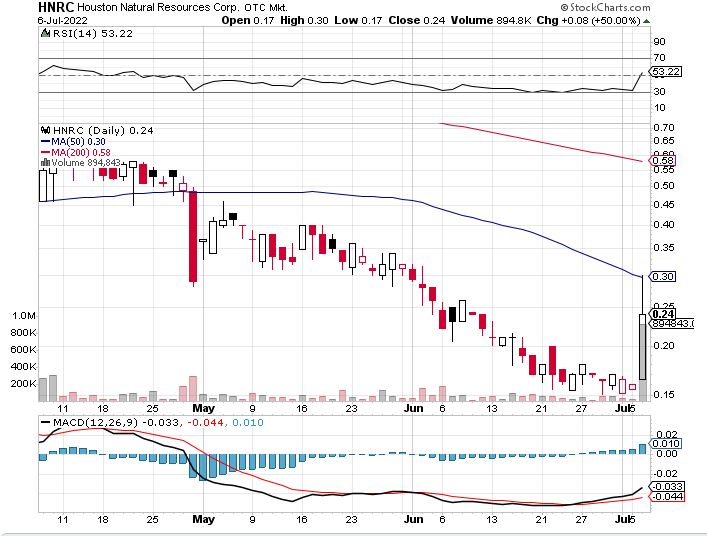The height and width of the screenshot is (536, 707).
Task: Click the Open 0.17 value in the header
Action: (x=248, y=20)
